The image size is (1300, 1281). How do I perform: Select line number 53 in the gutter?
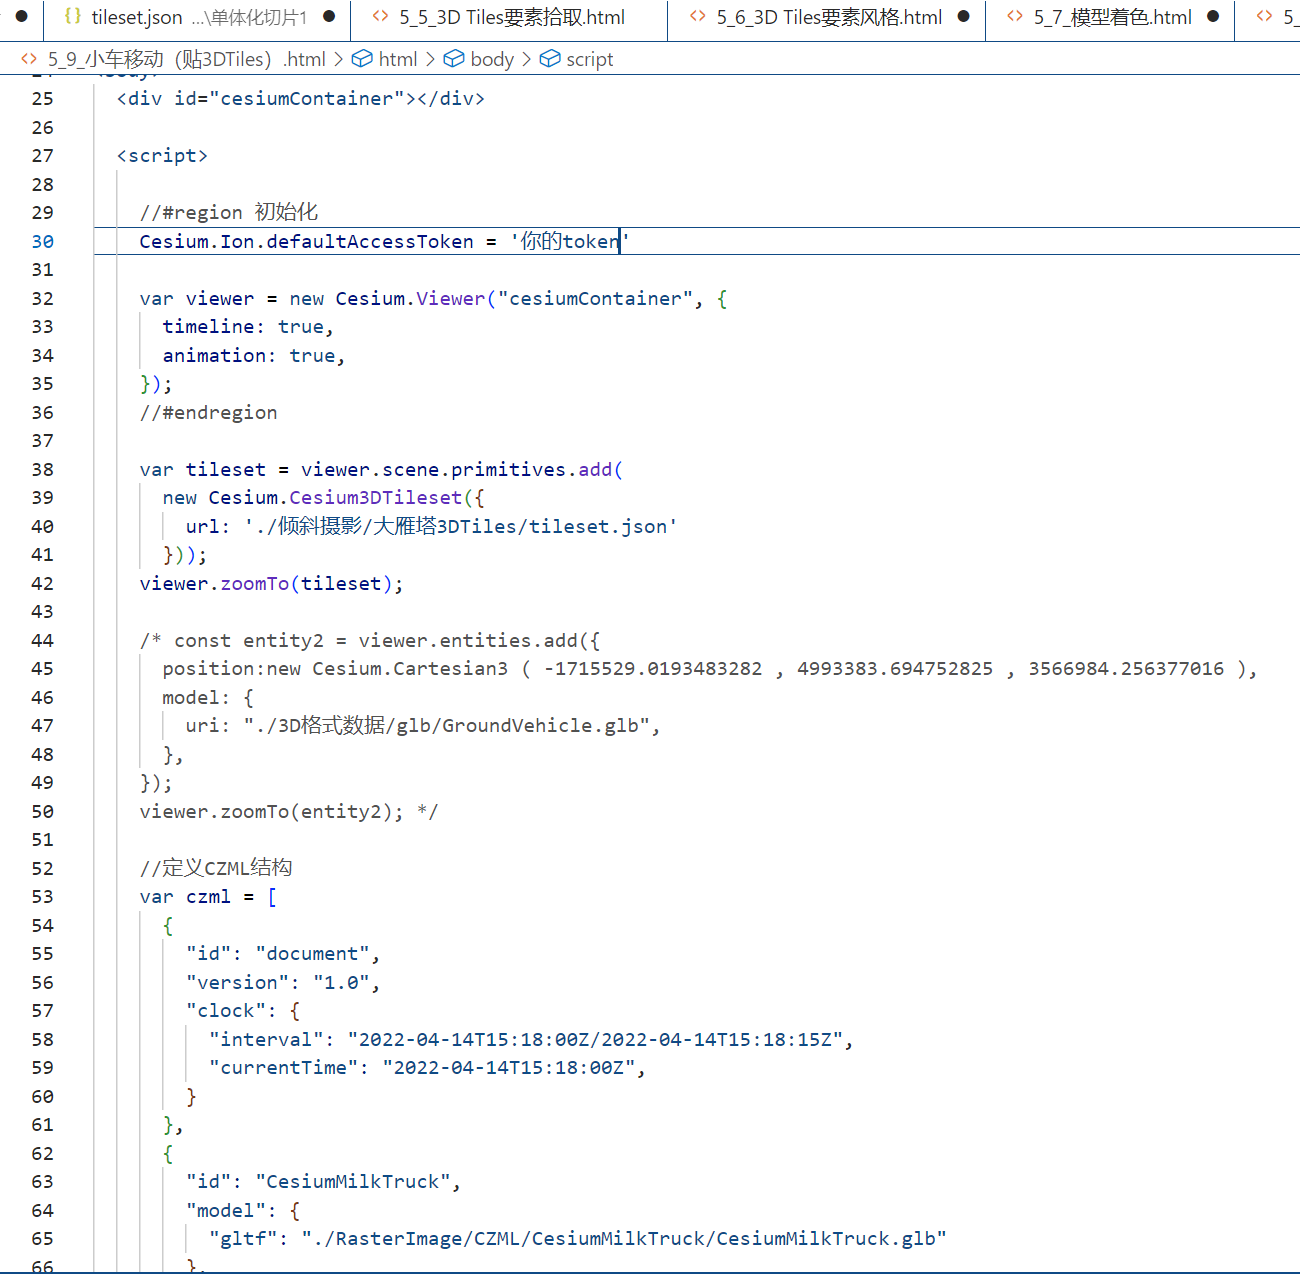point(43,897)
